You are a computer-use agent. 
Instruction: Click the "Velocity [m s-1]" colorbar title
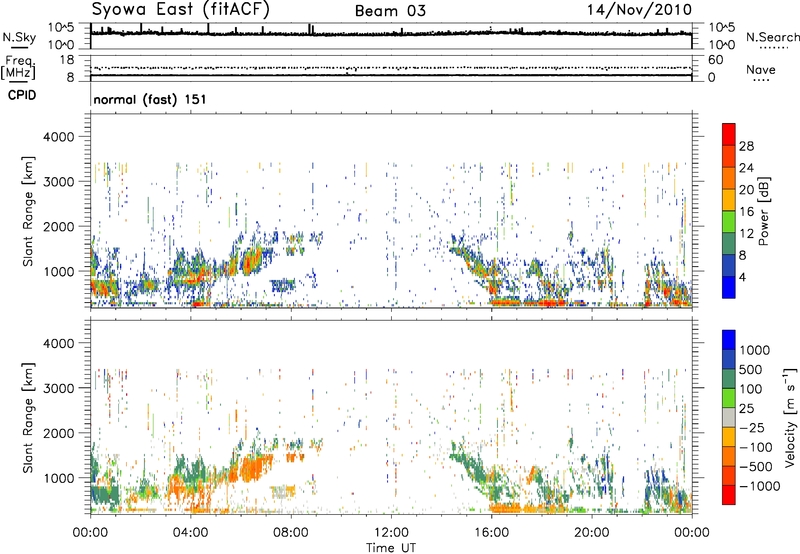tap(790, 417)
